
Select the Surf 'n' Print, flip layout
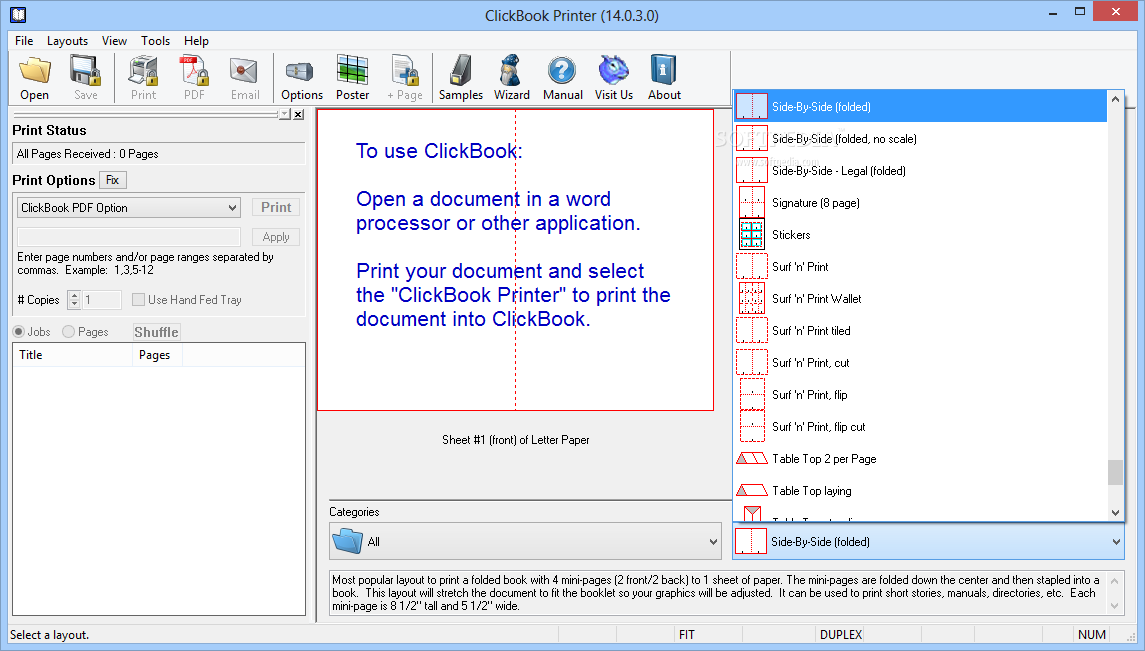920,394
